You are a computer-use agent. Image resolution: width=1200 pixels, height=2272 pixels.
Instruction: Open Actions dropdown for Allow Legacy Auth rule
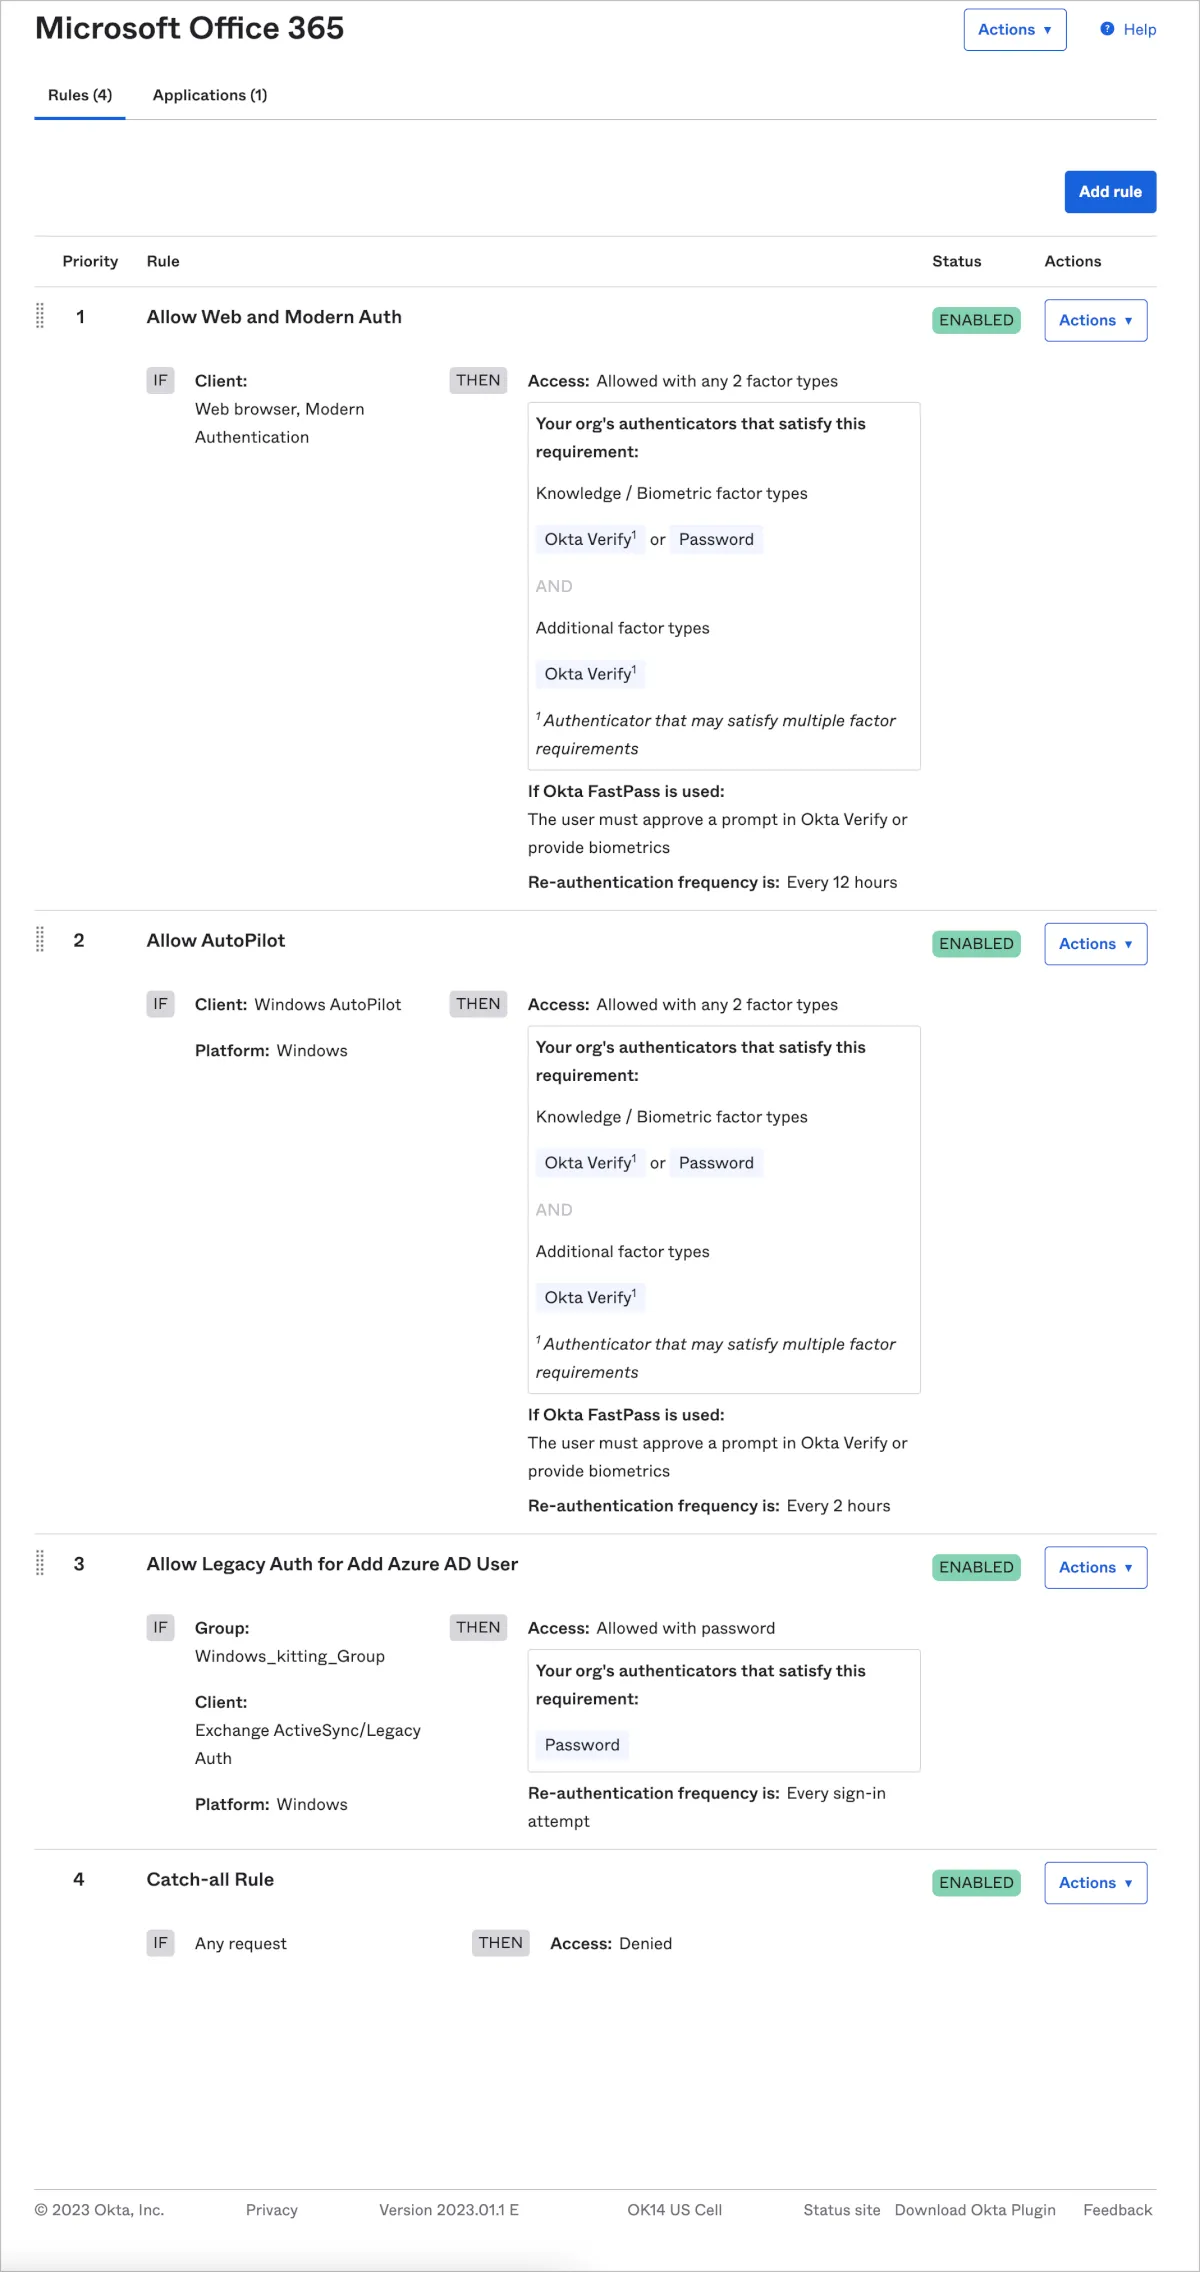(1095, 1567)
